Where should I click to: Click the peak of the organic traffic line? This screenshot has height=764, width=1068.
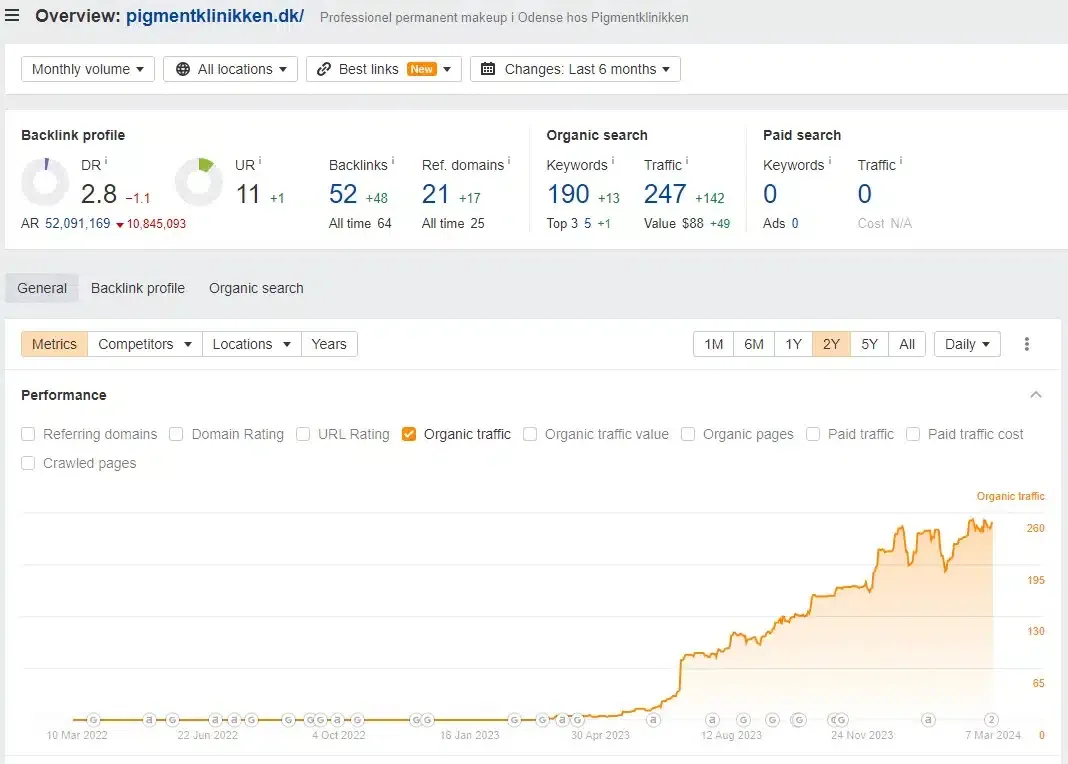pyautogui.click(x=973, y=520)
